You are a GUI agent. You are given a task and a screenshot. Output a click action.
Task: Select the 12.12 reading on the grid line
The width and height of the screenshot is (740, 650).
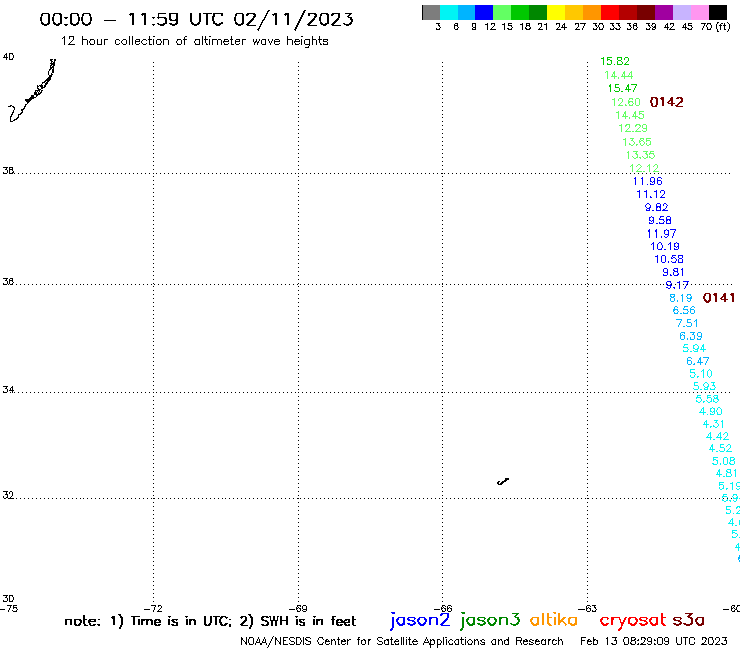(644, 168)
